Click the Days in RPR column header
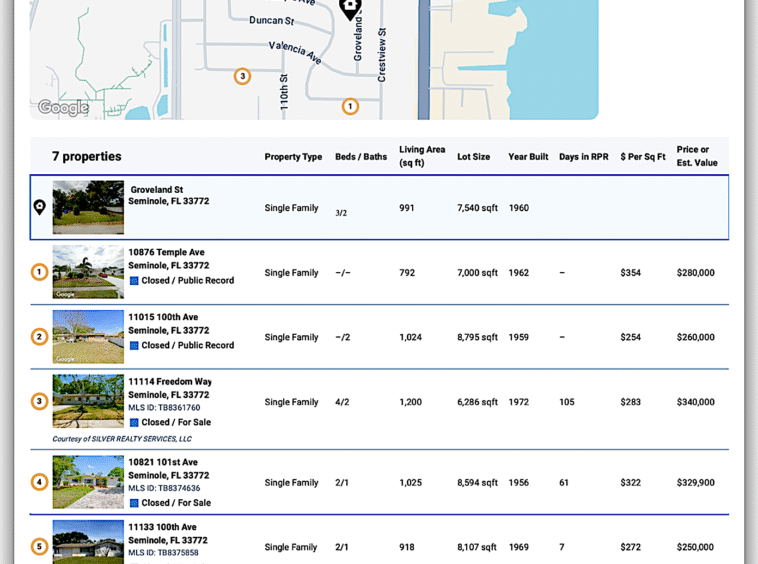This screenshot has height=564, width=758. pyautogui.click(x=583, y=157)
